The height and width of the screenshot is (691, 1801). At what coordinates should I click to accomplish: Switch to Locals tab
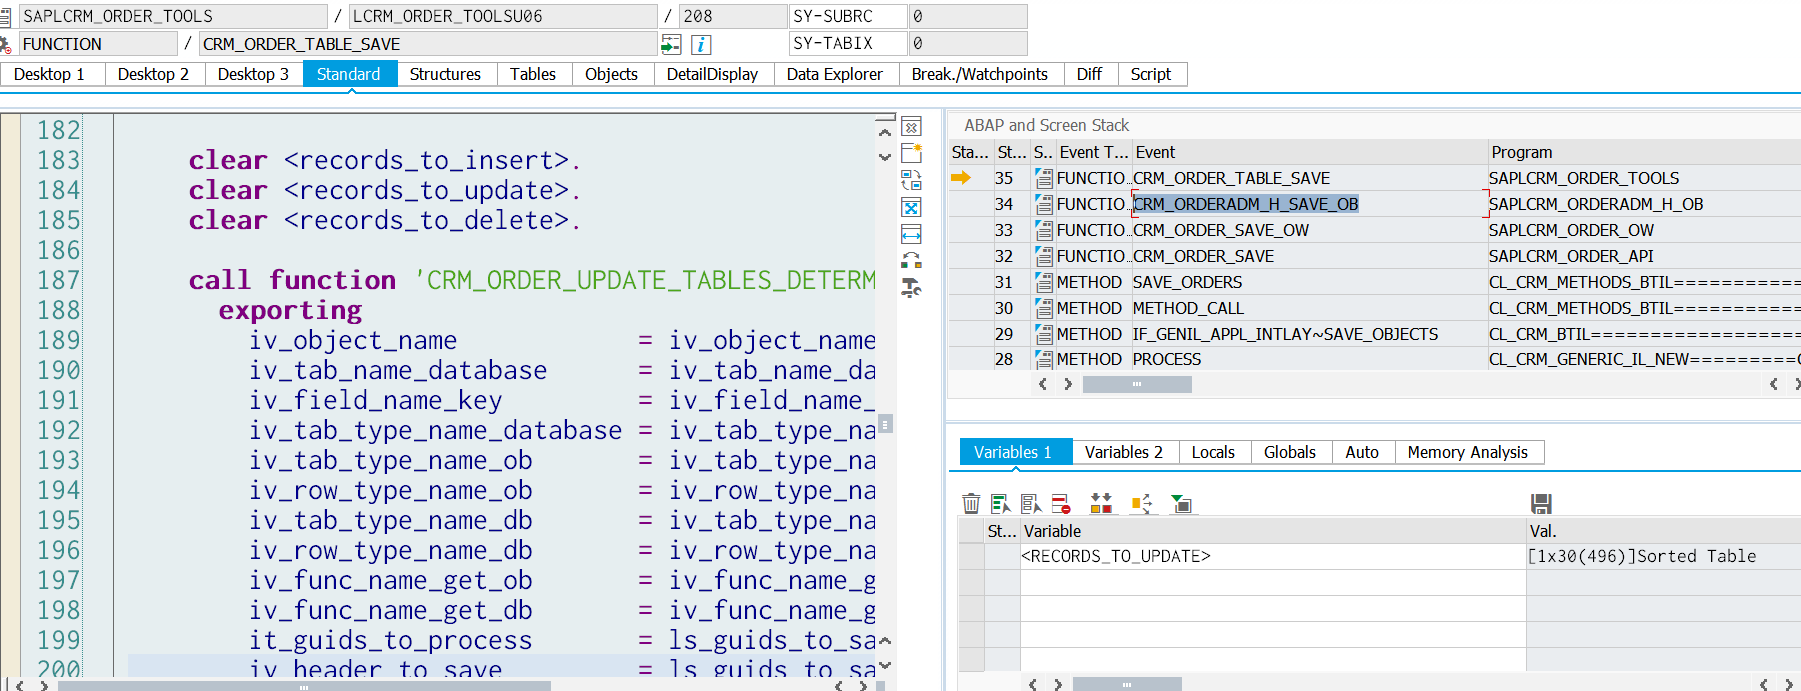pyautogui.click(x=1213, y=452)
